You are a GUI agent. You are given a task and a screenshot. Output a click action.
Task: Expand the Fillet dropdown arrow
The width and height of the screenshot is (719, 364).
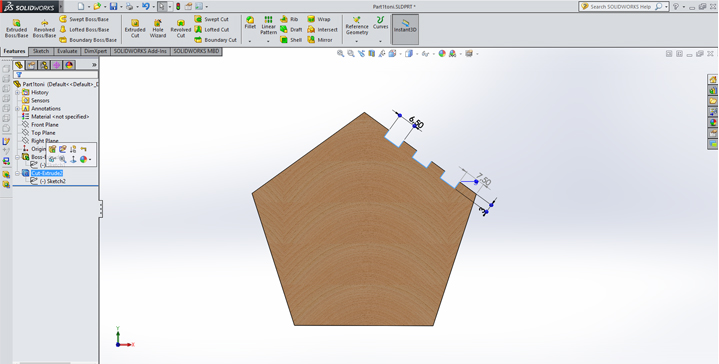(250, 41)
